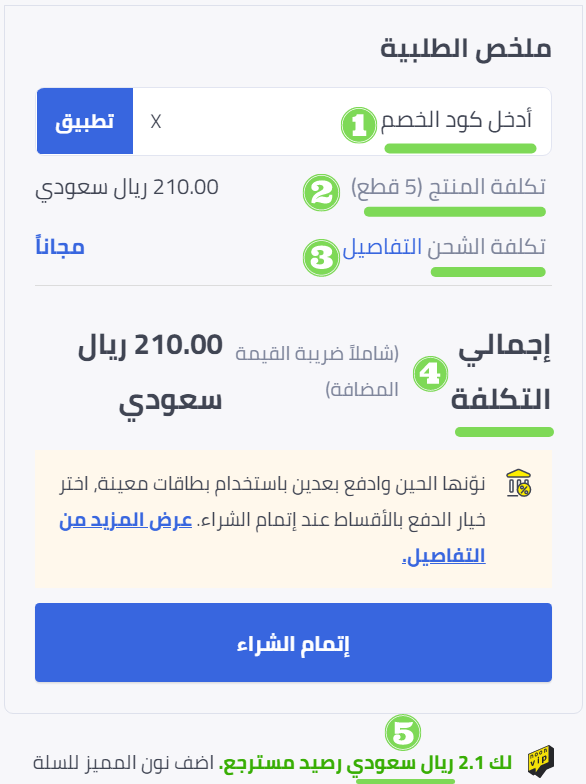The image size is (586, 784).
Task: Click the تكلفة المنتج (5 قطع) label
Action: coord(448,187)
